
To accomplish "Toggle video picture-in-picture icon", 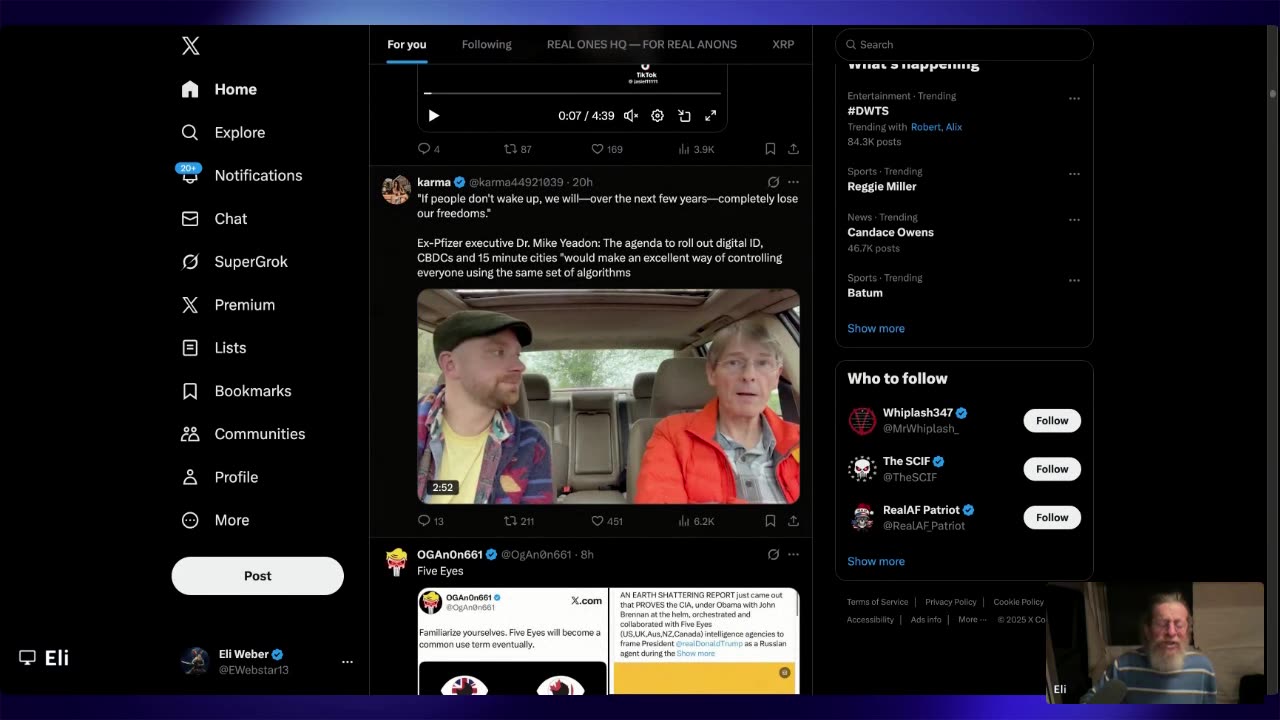I will [684, 116].
